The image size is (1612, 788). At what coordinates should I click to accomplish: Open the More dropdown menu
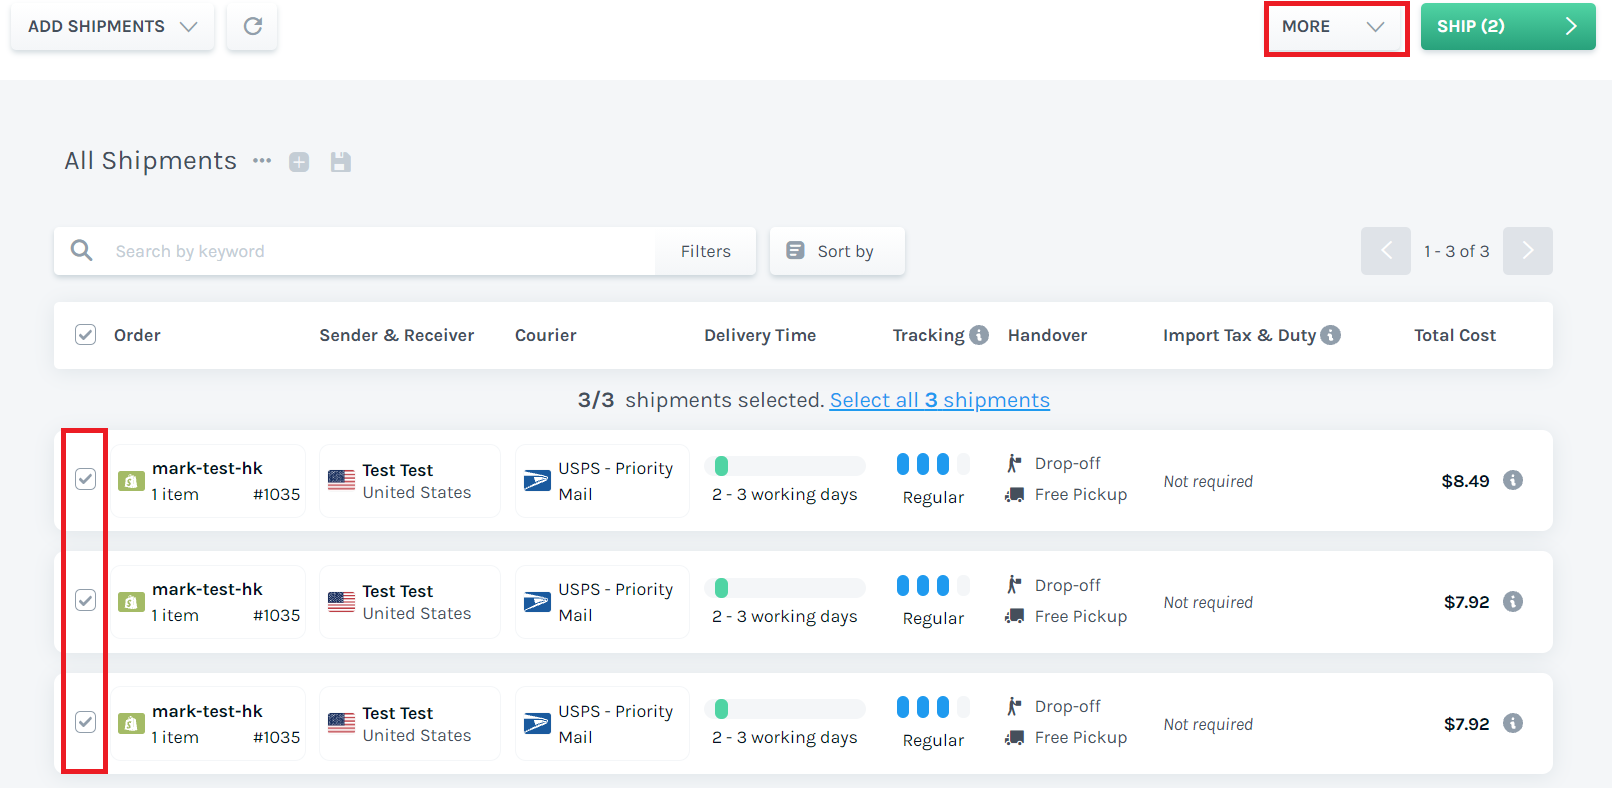1336,27
